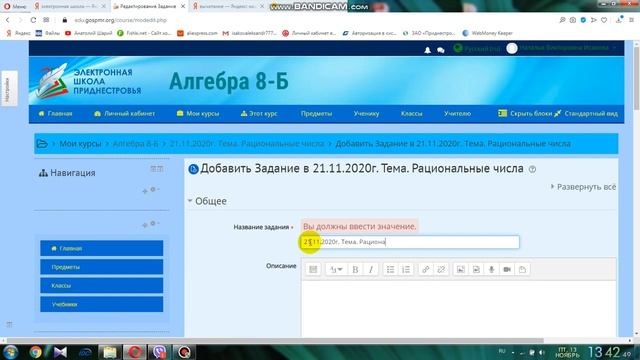Expand editor toolbar with first toolbar button
This screenshot has height=360, width=640.
point(313,269)
